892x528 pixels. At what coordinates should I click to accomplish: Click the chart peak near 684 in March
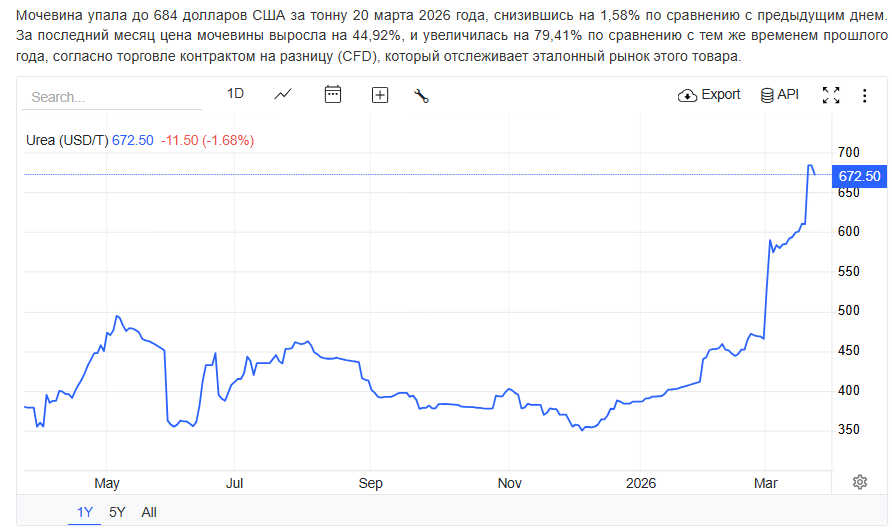pos(809,165)
